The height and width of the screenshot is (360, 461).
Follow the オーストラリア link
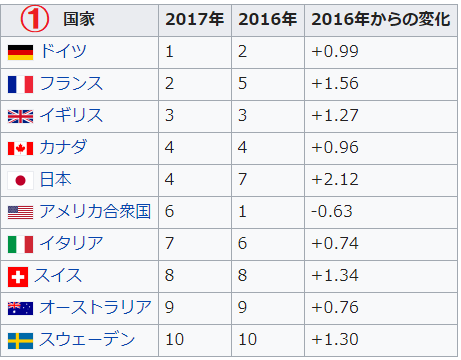(x=95, y=307)
